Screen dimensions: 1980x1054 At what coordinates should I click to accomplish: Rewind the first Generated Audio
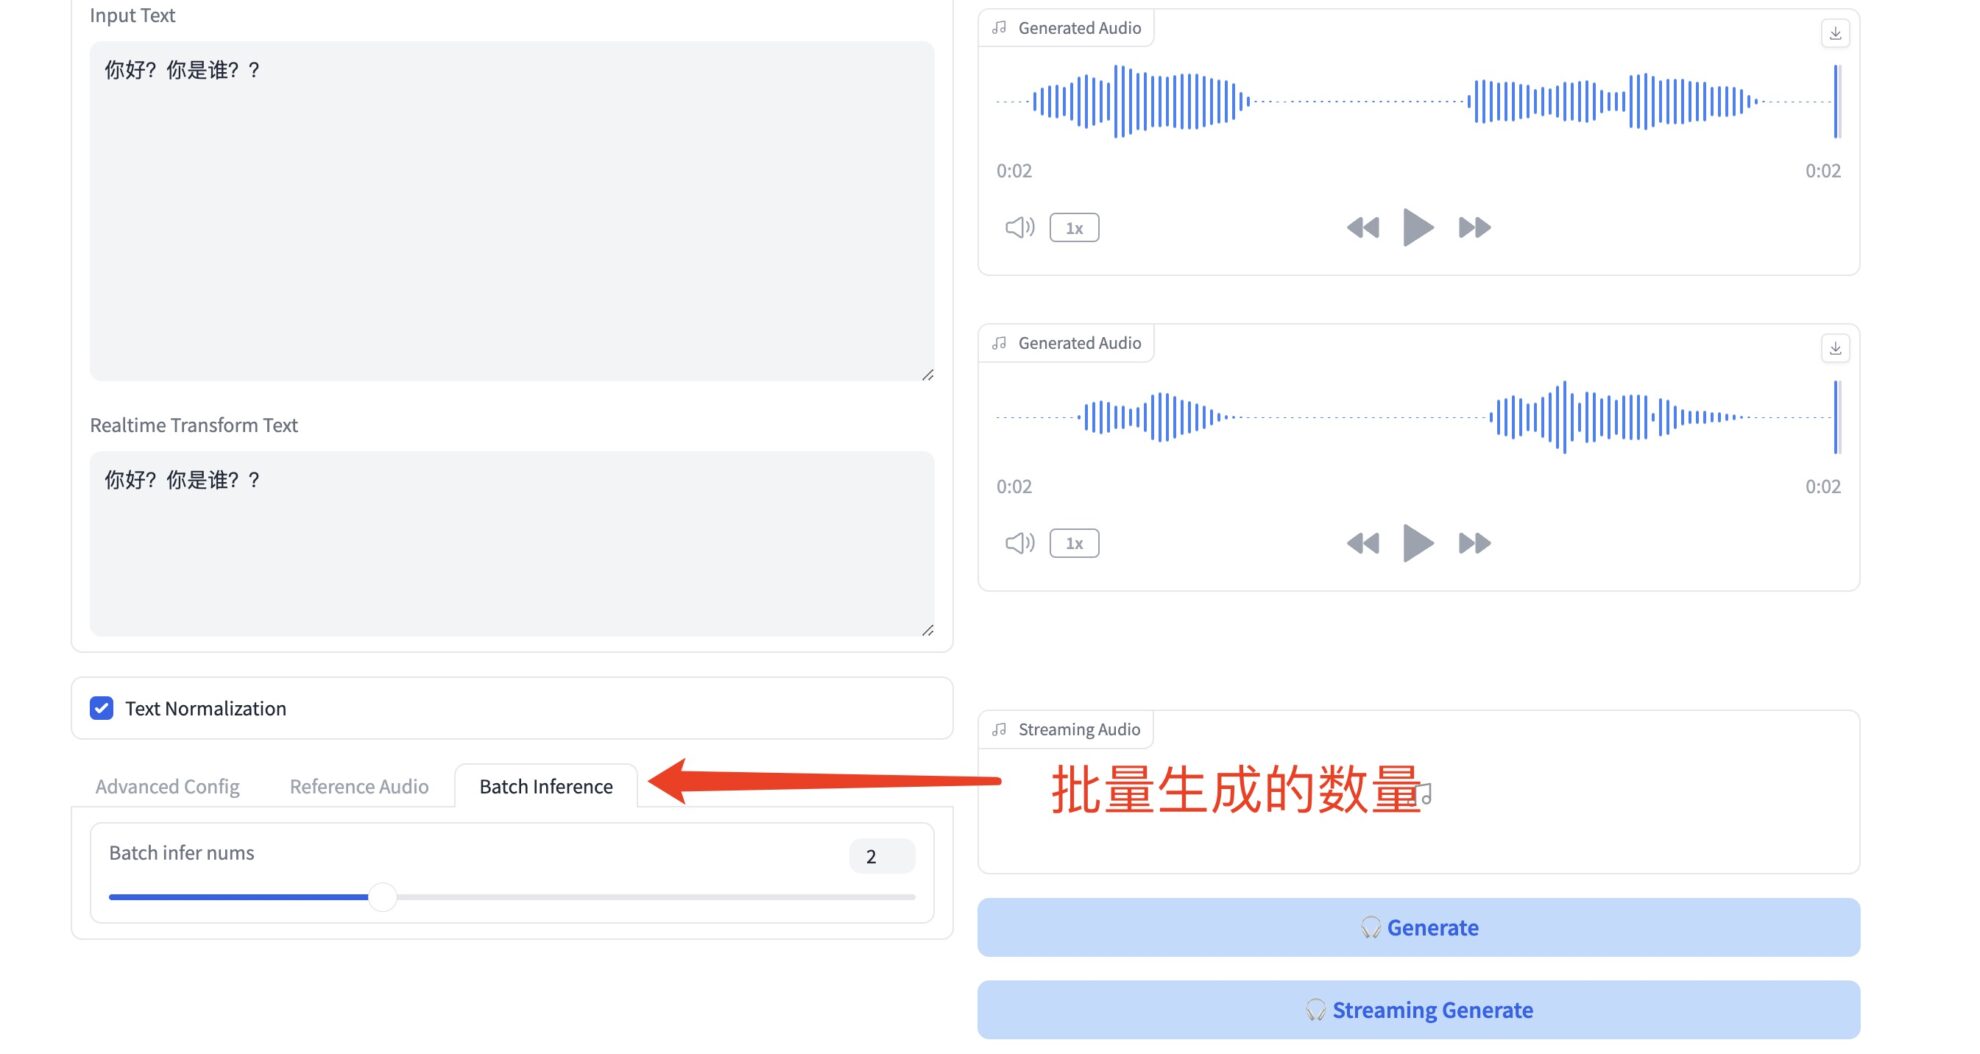(x=1363, y=228)
